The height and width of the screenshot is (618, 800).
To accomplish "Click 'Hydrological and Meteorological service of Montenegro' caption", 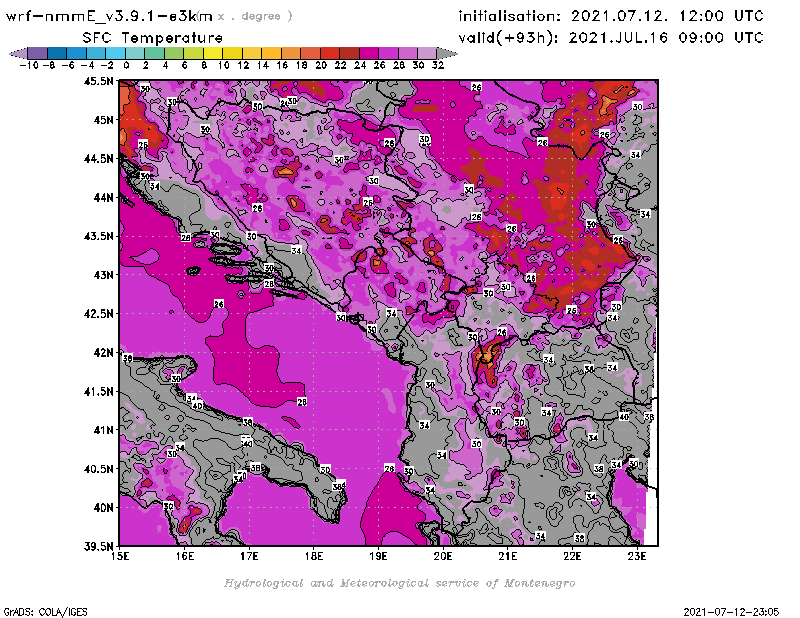I will tap(399, 583).
